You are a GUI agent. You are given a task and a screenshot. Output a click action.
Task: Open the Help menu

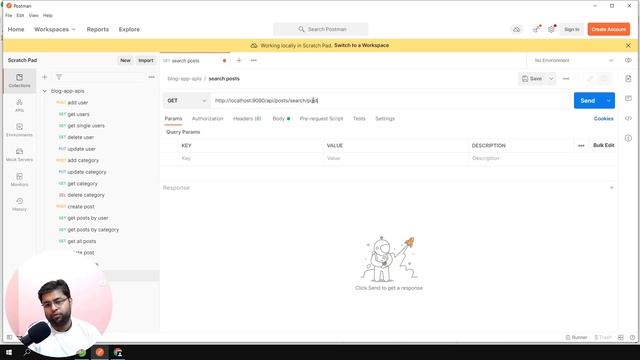click(x=48, y=16)
